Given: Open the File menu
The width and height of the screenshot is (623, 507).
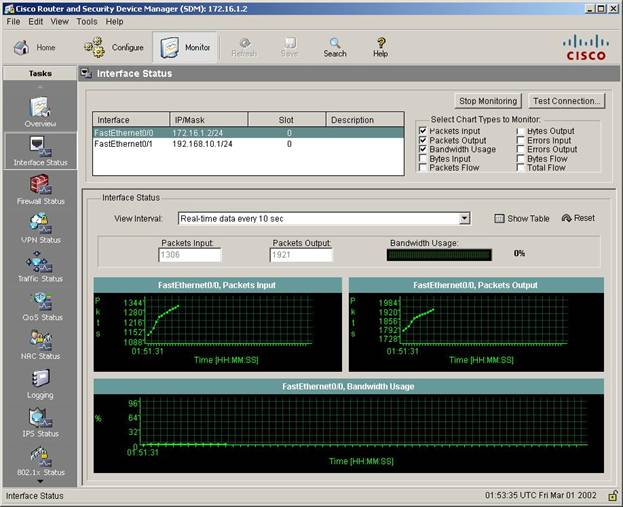Looking at the screenshot, I should (x=13, y=21).
